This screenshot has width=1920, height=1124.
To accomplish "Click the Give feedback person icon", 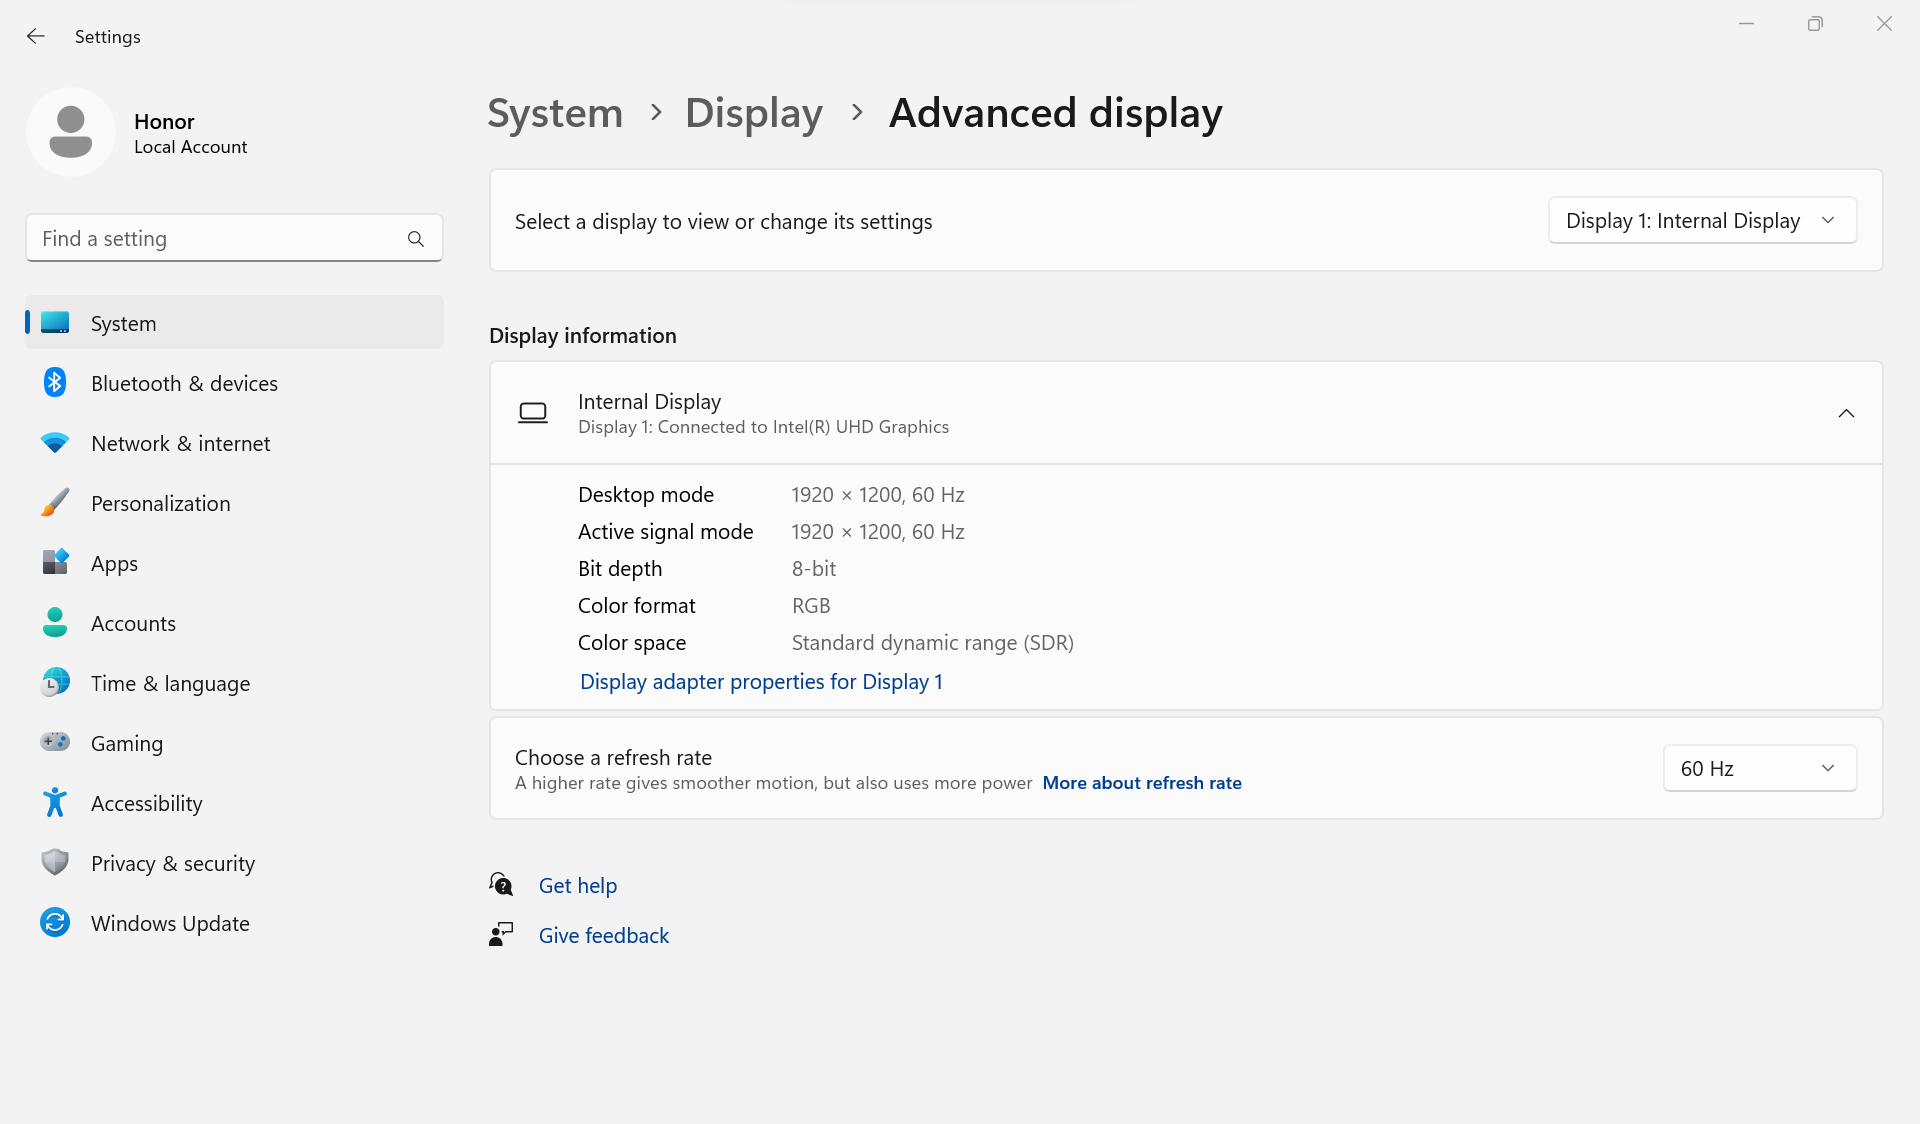I will (x=501, y=935).
